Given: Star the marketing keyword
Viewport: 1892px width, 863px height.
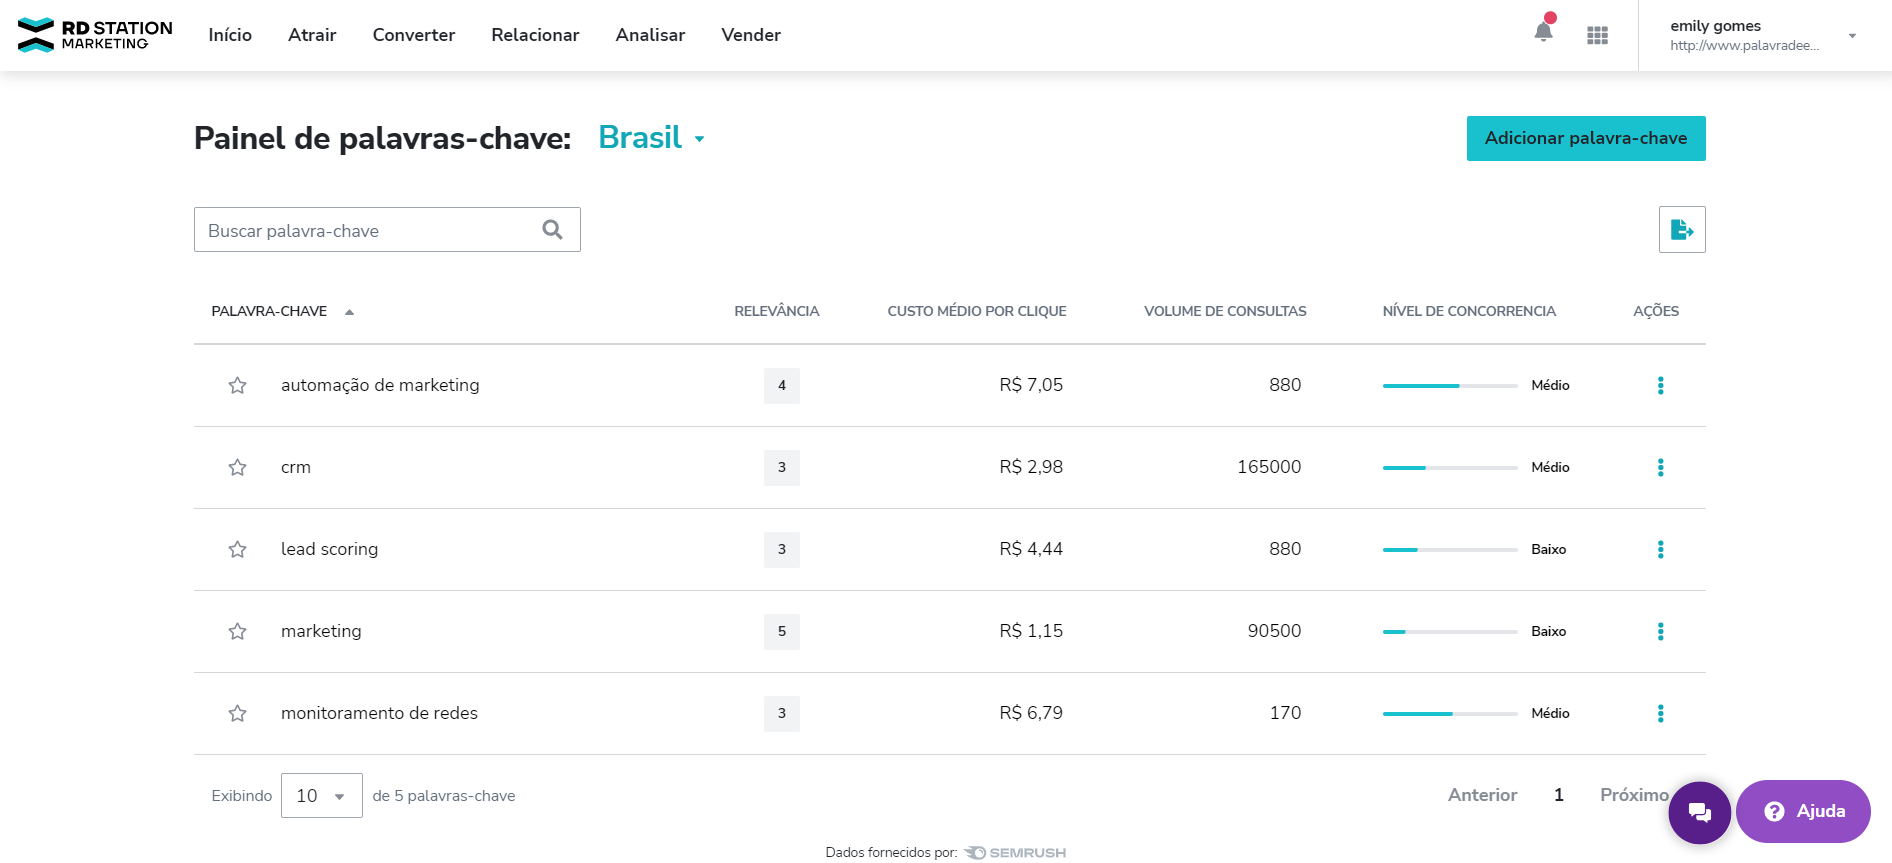Looking at the screenshot, I should (x=237, y=631).
